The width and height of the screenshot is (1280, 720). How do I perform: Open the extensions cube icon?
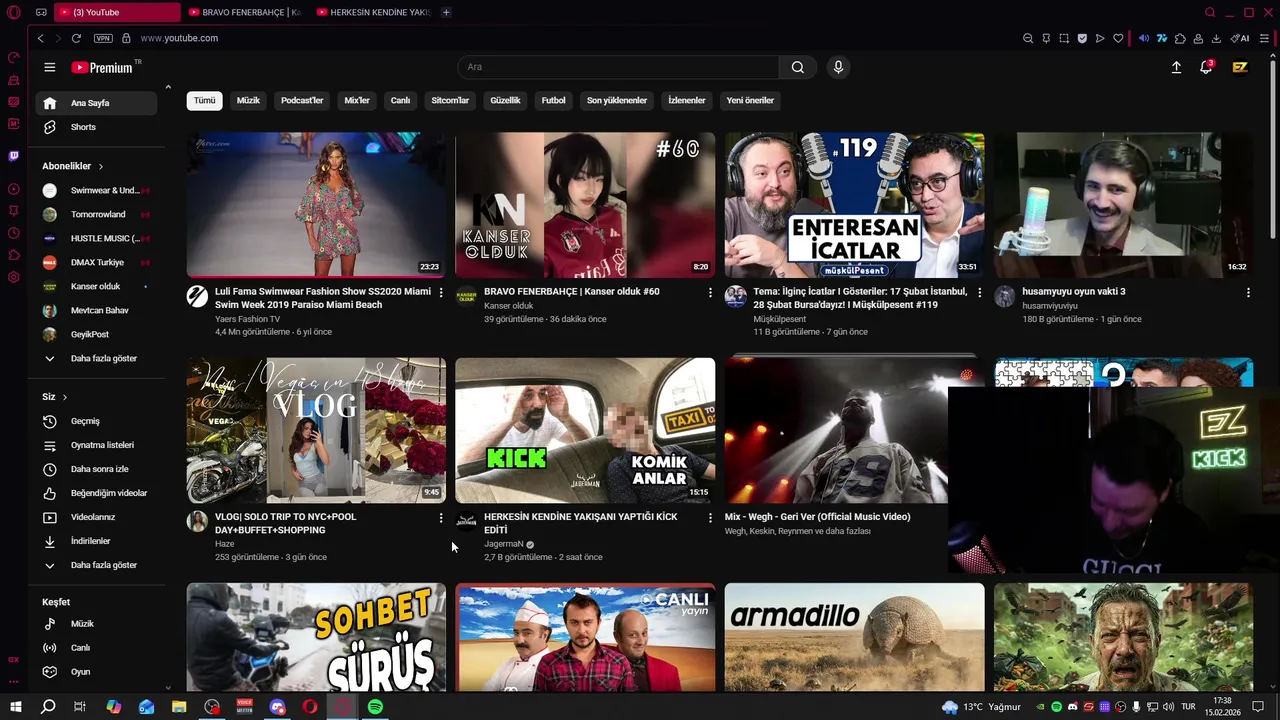[x=1180, y=38]
